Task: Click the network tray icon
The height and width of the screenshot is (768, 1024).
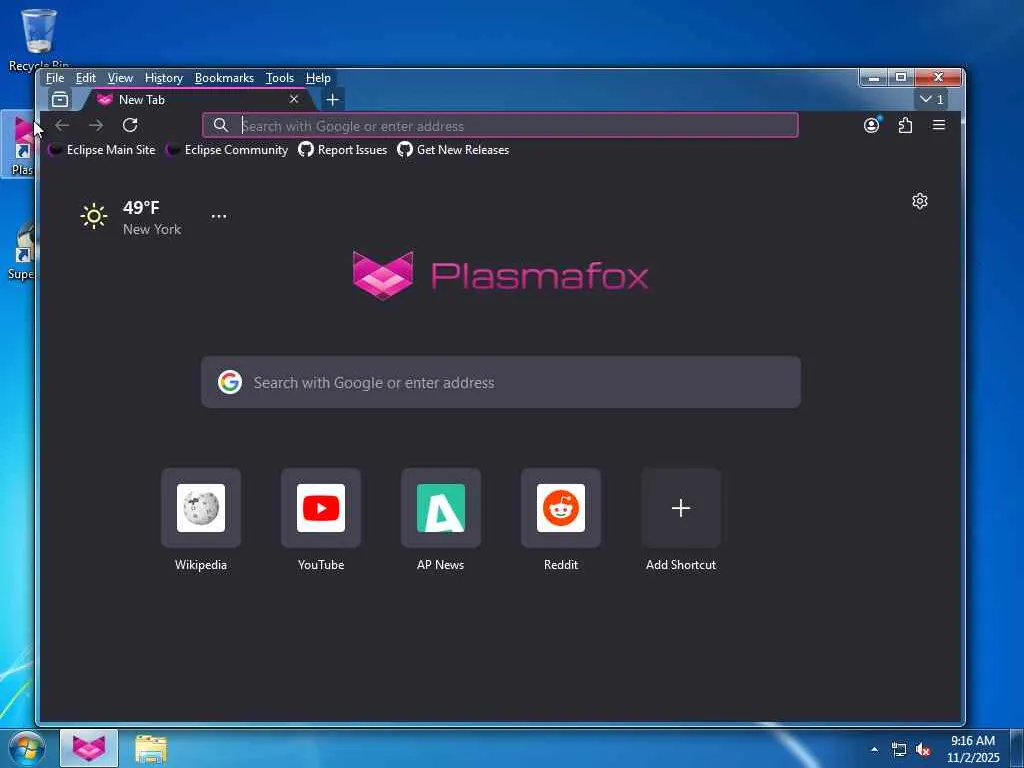Action: (x=899, y=749)
